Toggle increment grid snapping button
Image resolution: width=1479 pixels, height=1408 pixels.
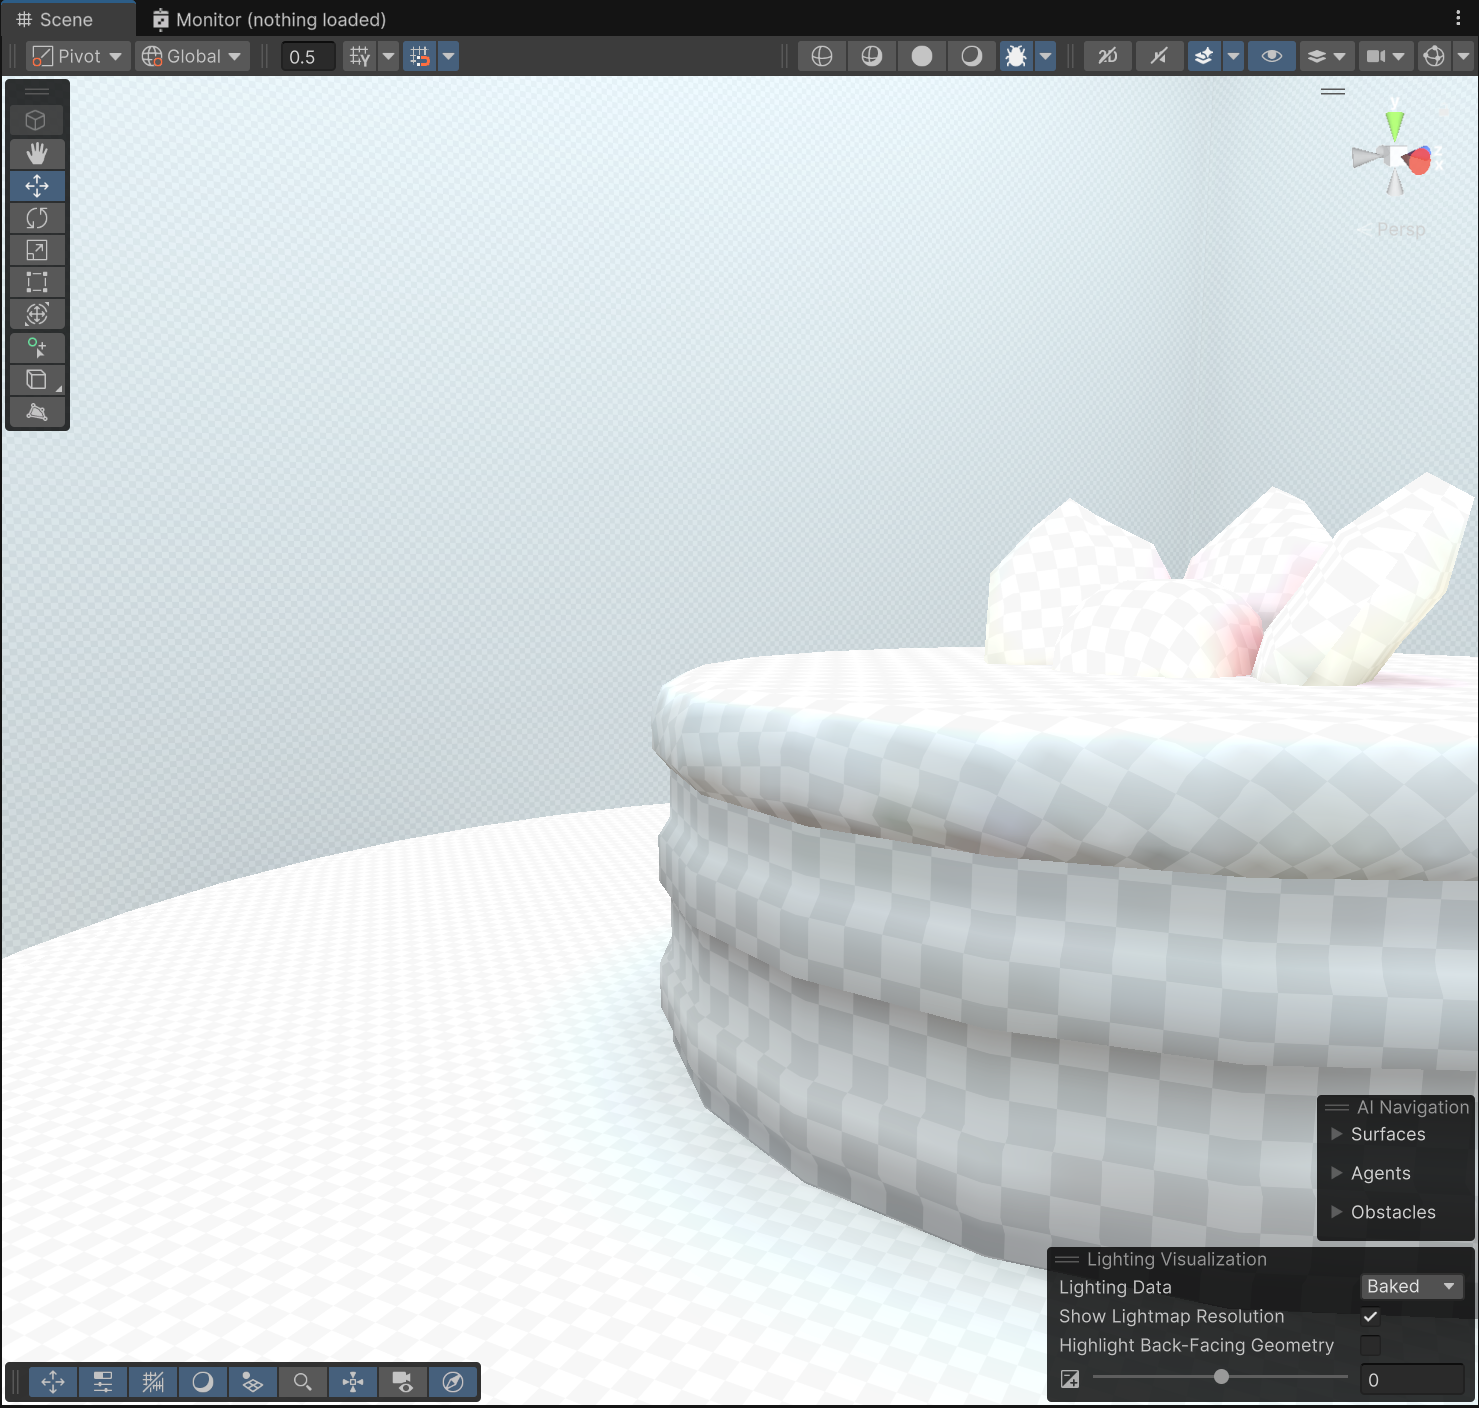pyautogui.click(x=420, y=56)
